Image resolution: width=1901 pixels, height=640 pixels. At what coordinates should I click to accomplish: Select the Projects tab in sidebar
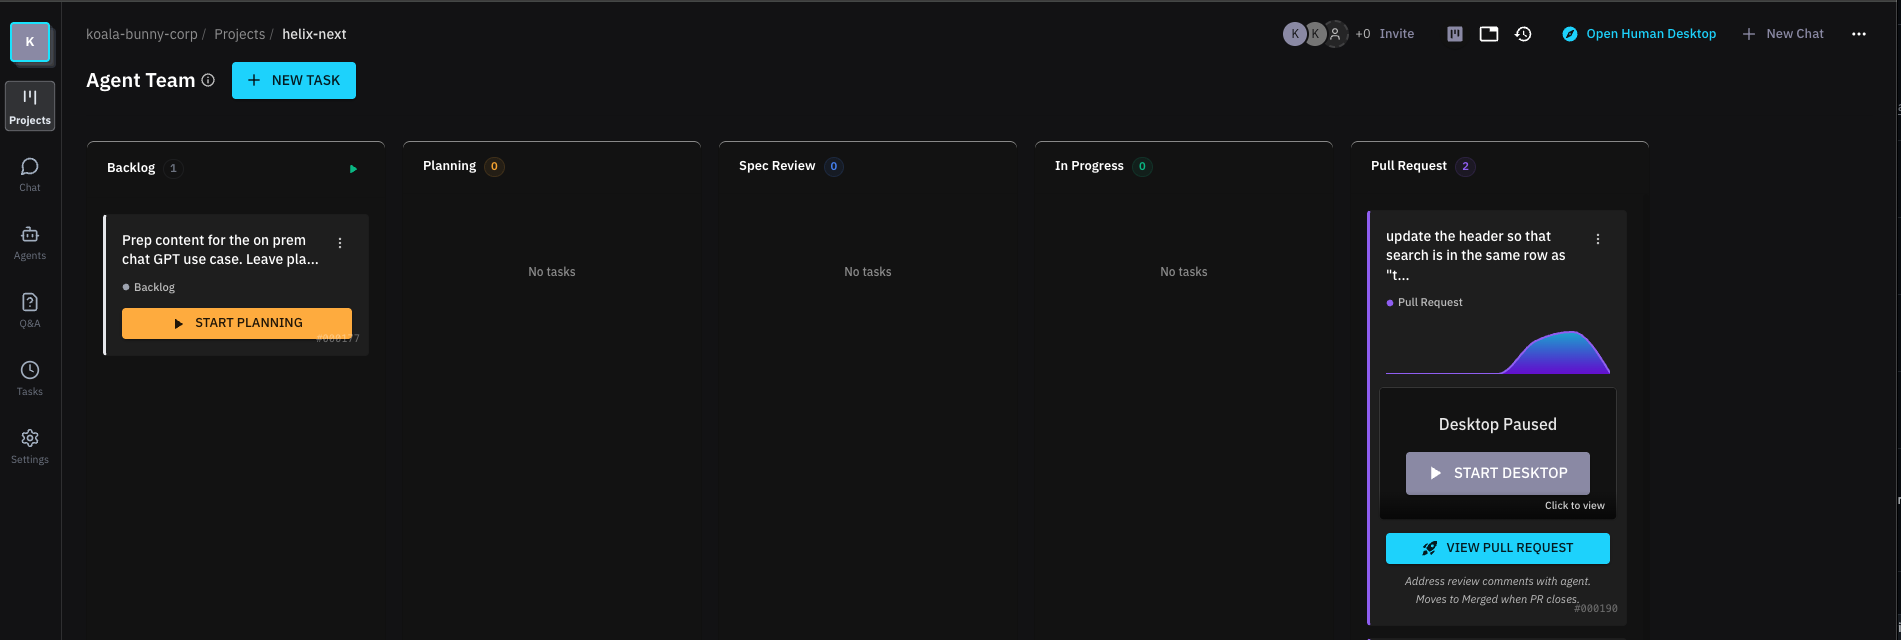pyautogui.click(x=30, y=106)
